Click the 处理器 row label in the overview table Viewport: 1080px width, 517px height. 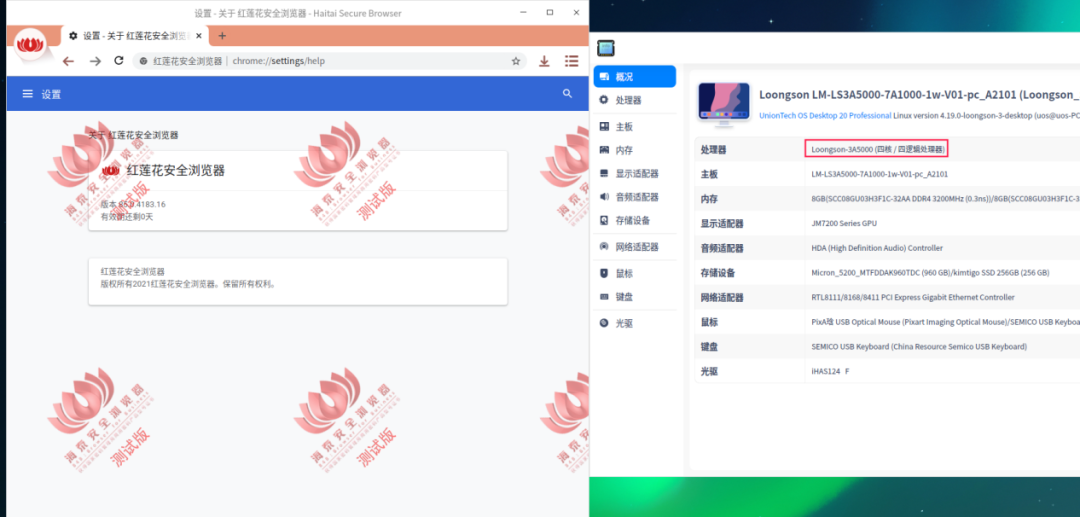point(714,149)
